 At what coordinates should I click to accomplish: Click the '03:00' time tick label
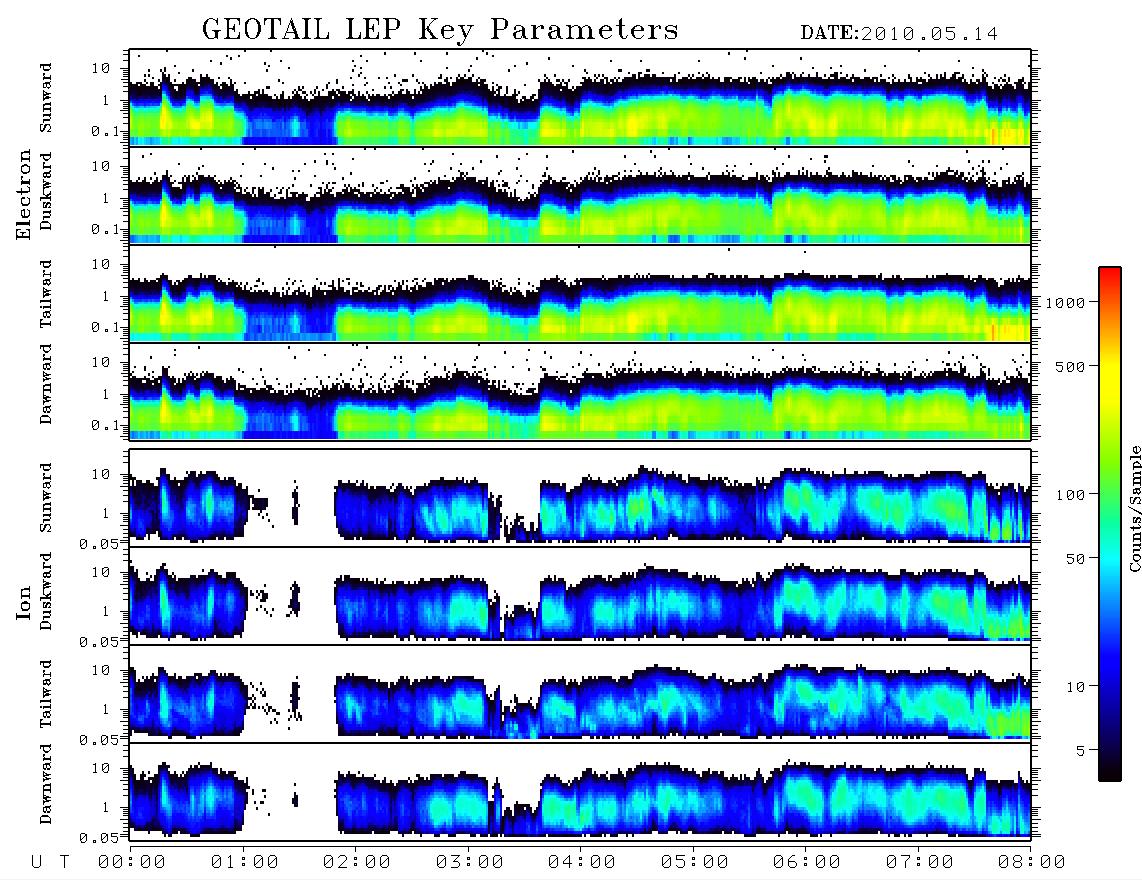click(469, 863)
